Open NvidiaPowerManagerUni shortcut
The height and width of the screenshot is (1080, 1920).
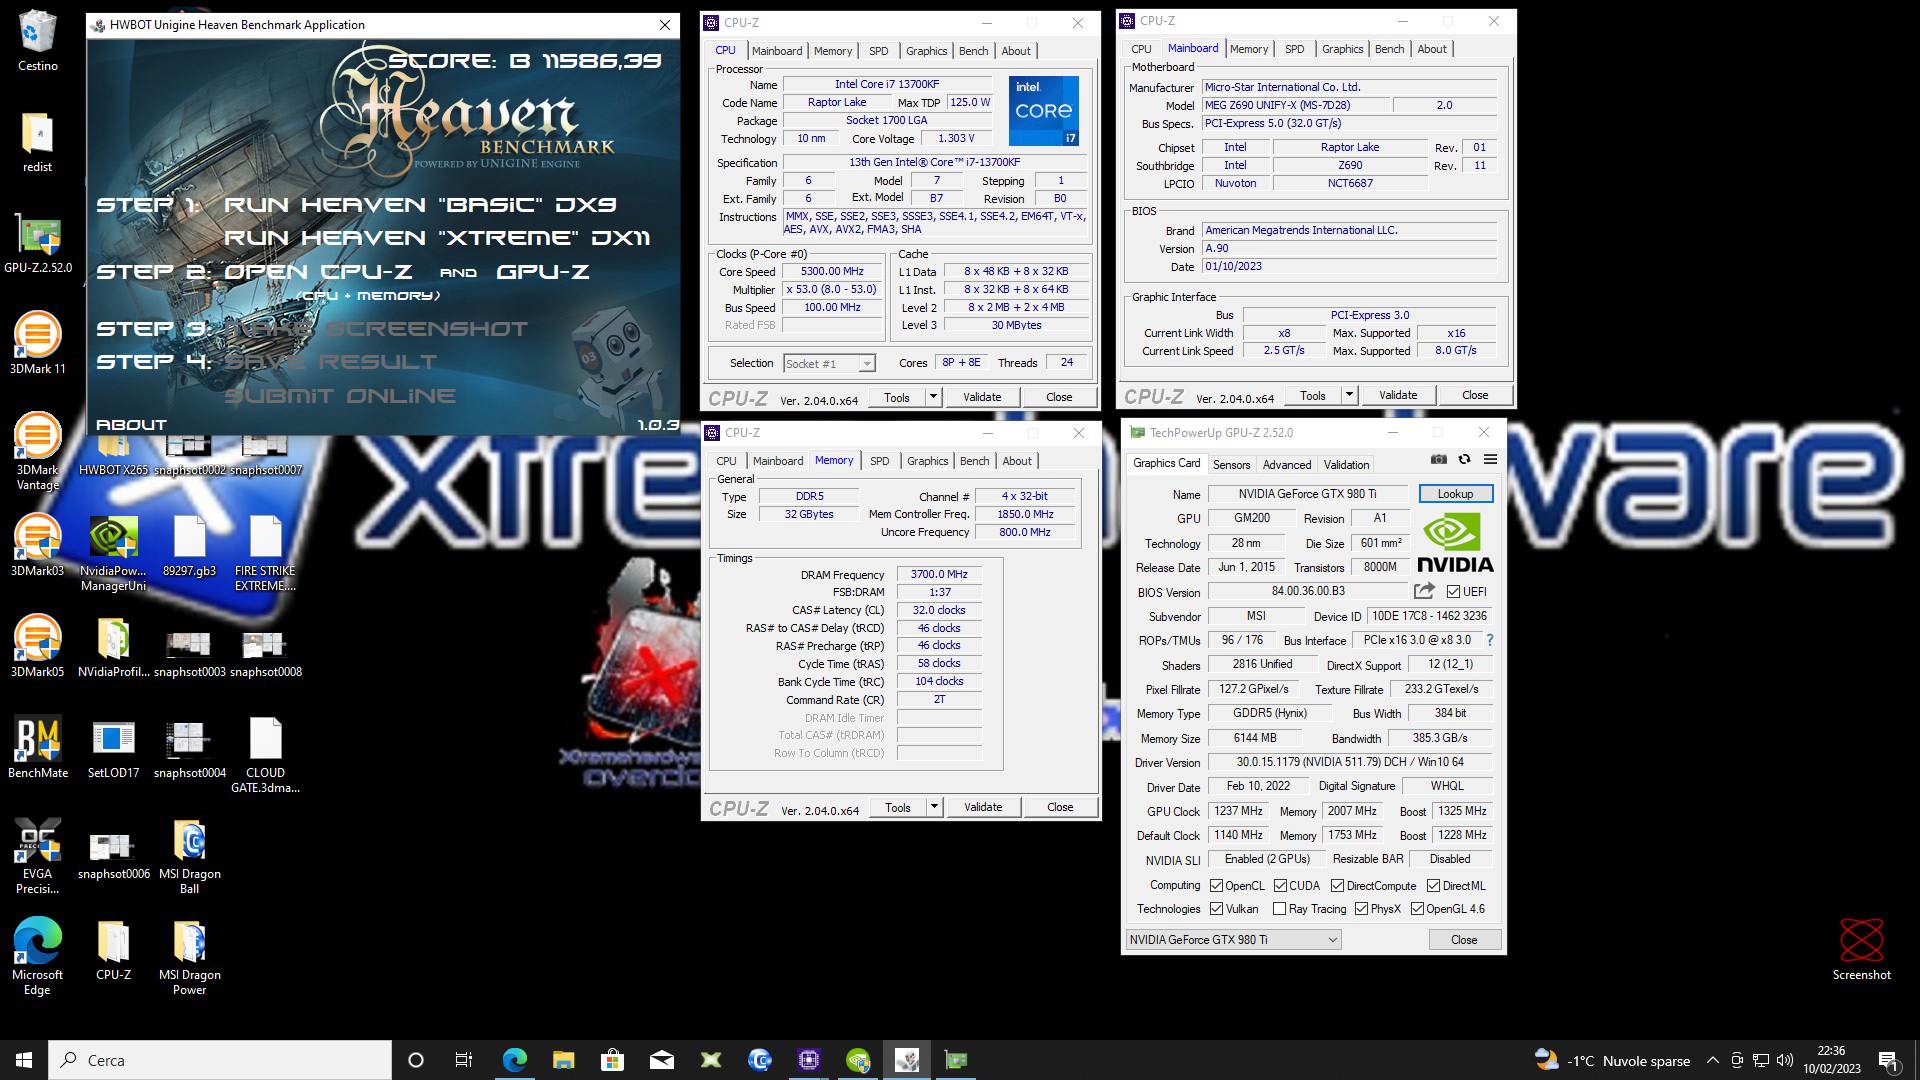pos(113,551)
